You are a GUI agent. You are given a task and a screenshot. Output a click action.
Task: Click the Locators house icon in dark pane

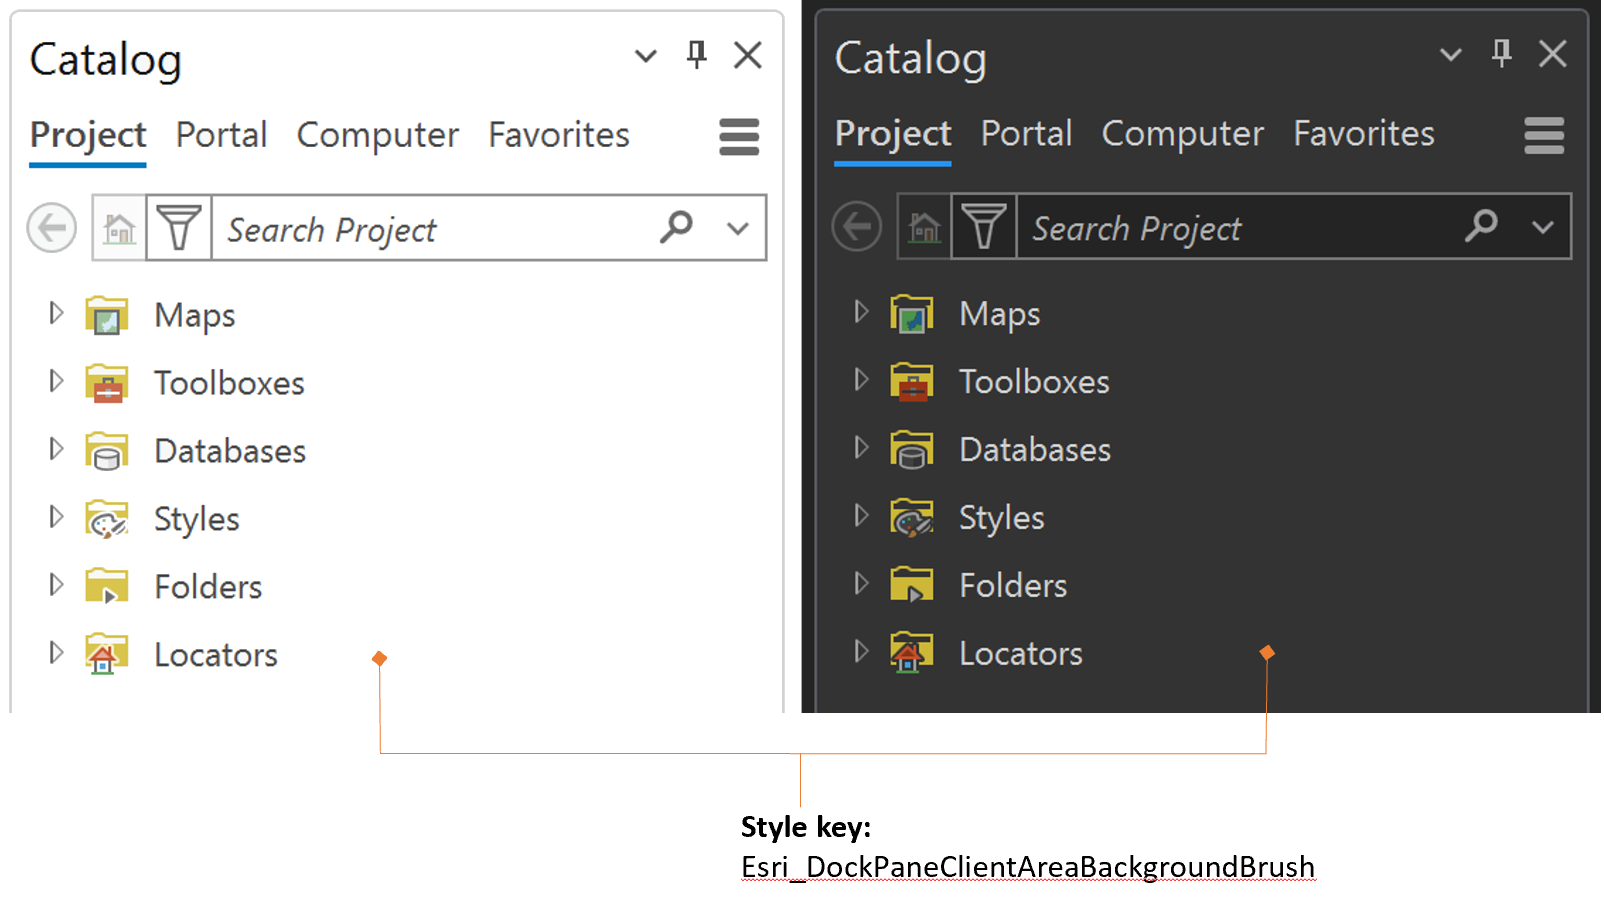pos(911,653)
